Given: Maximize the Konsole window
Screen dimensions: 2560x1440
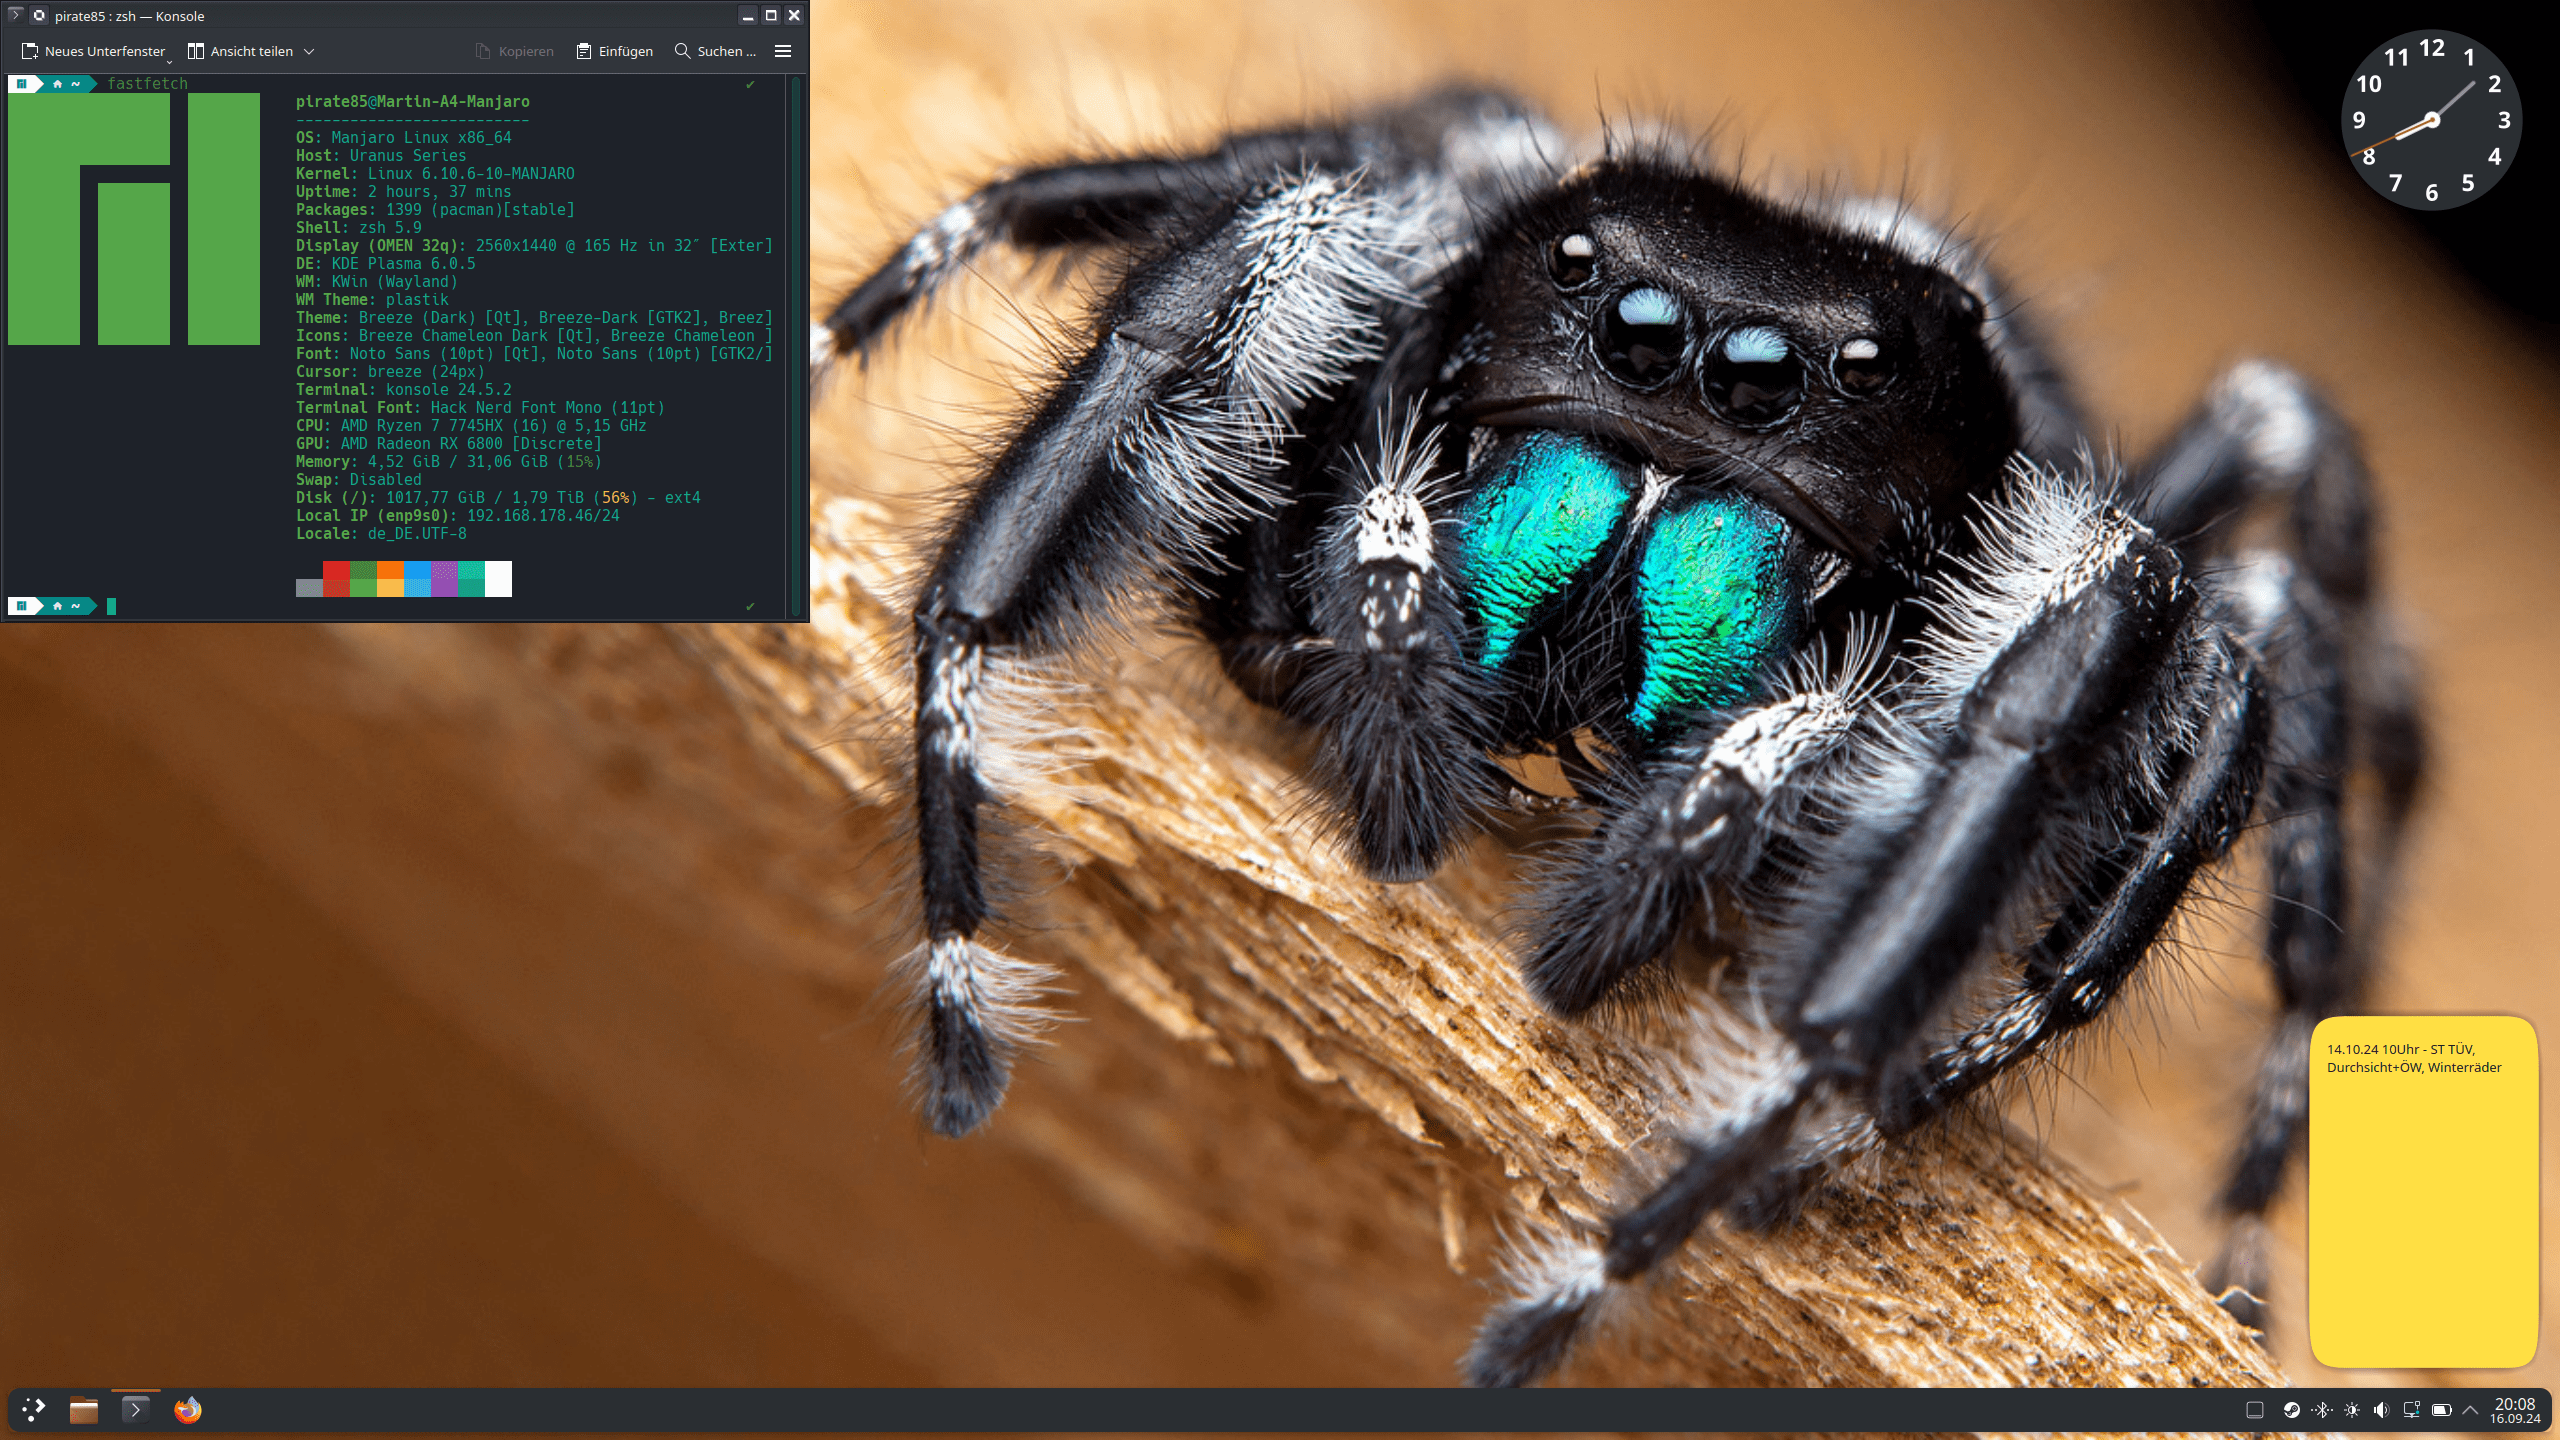Looking at the screenshot, I should coord(771,15).
